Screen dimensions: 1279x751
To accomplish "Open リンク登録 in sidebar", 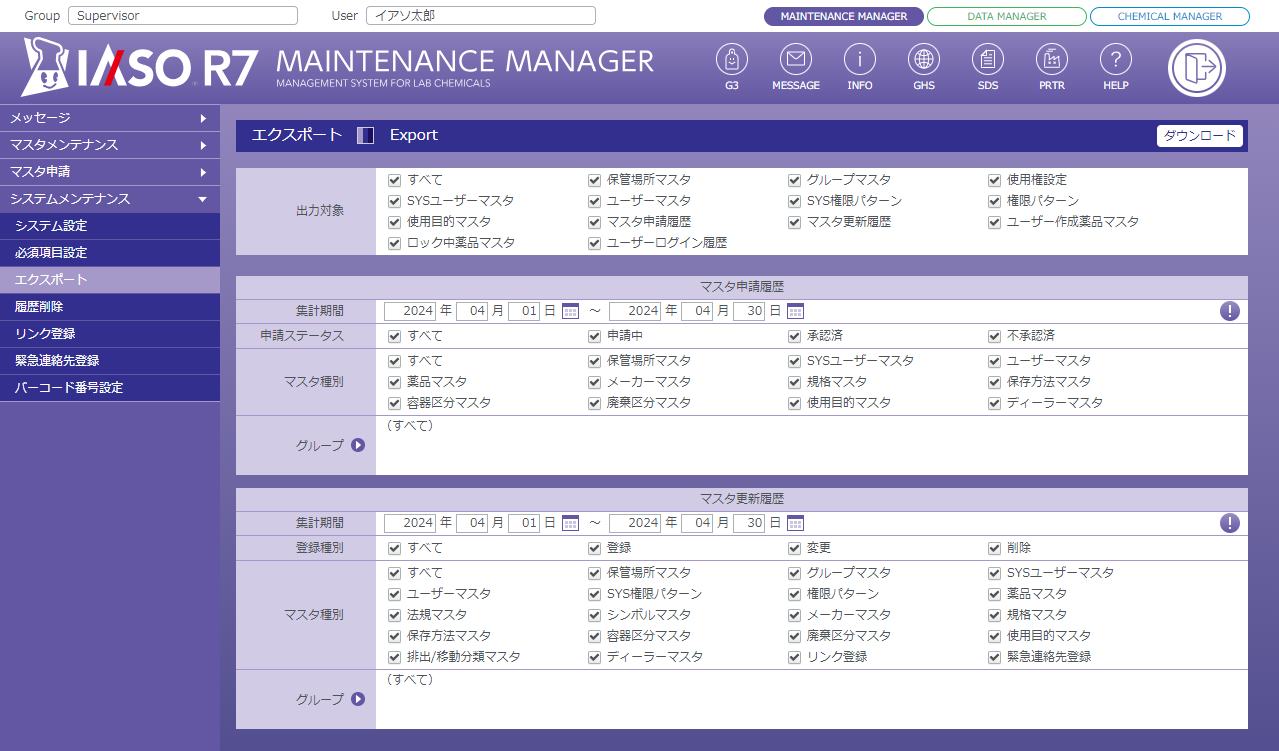I will click(110, 334).
